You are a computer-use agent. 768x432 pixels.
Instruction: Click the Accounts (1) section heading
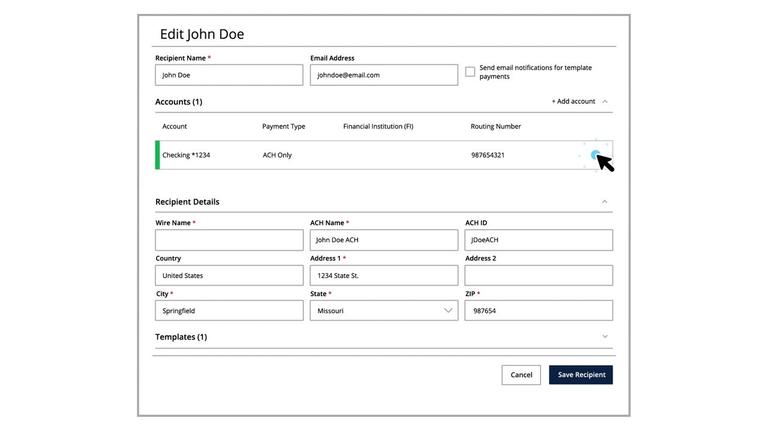pos(178,102)
